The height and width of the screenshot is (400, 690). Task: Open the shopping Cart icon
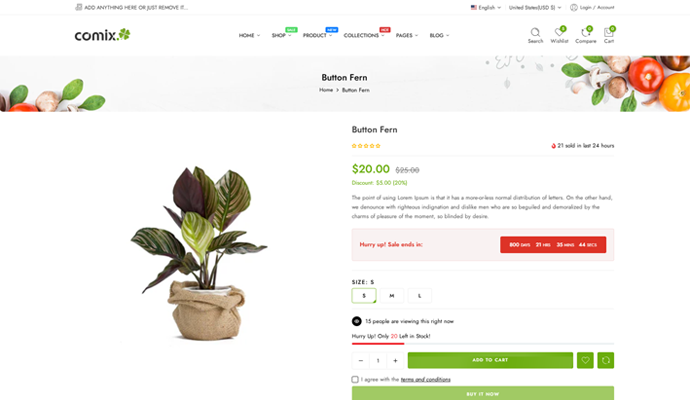click(x=608, y=33)
